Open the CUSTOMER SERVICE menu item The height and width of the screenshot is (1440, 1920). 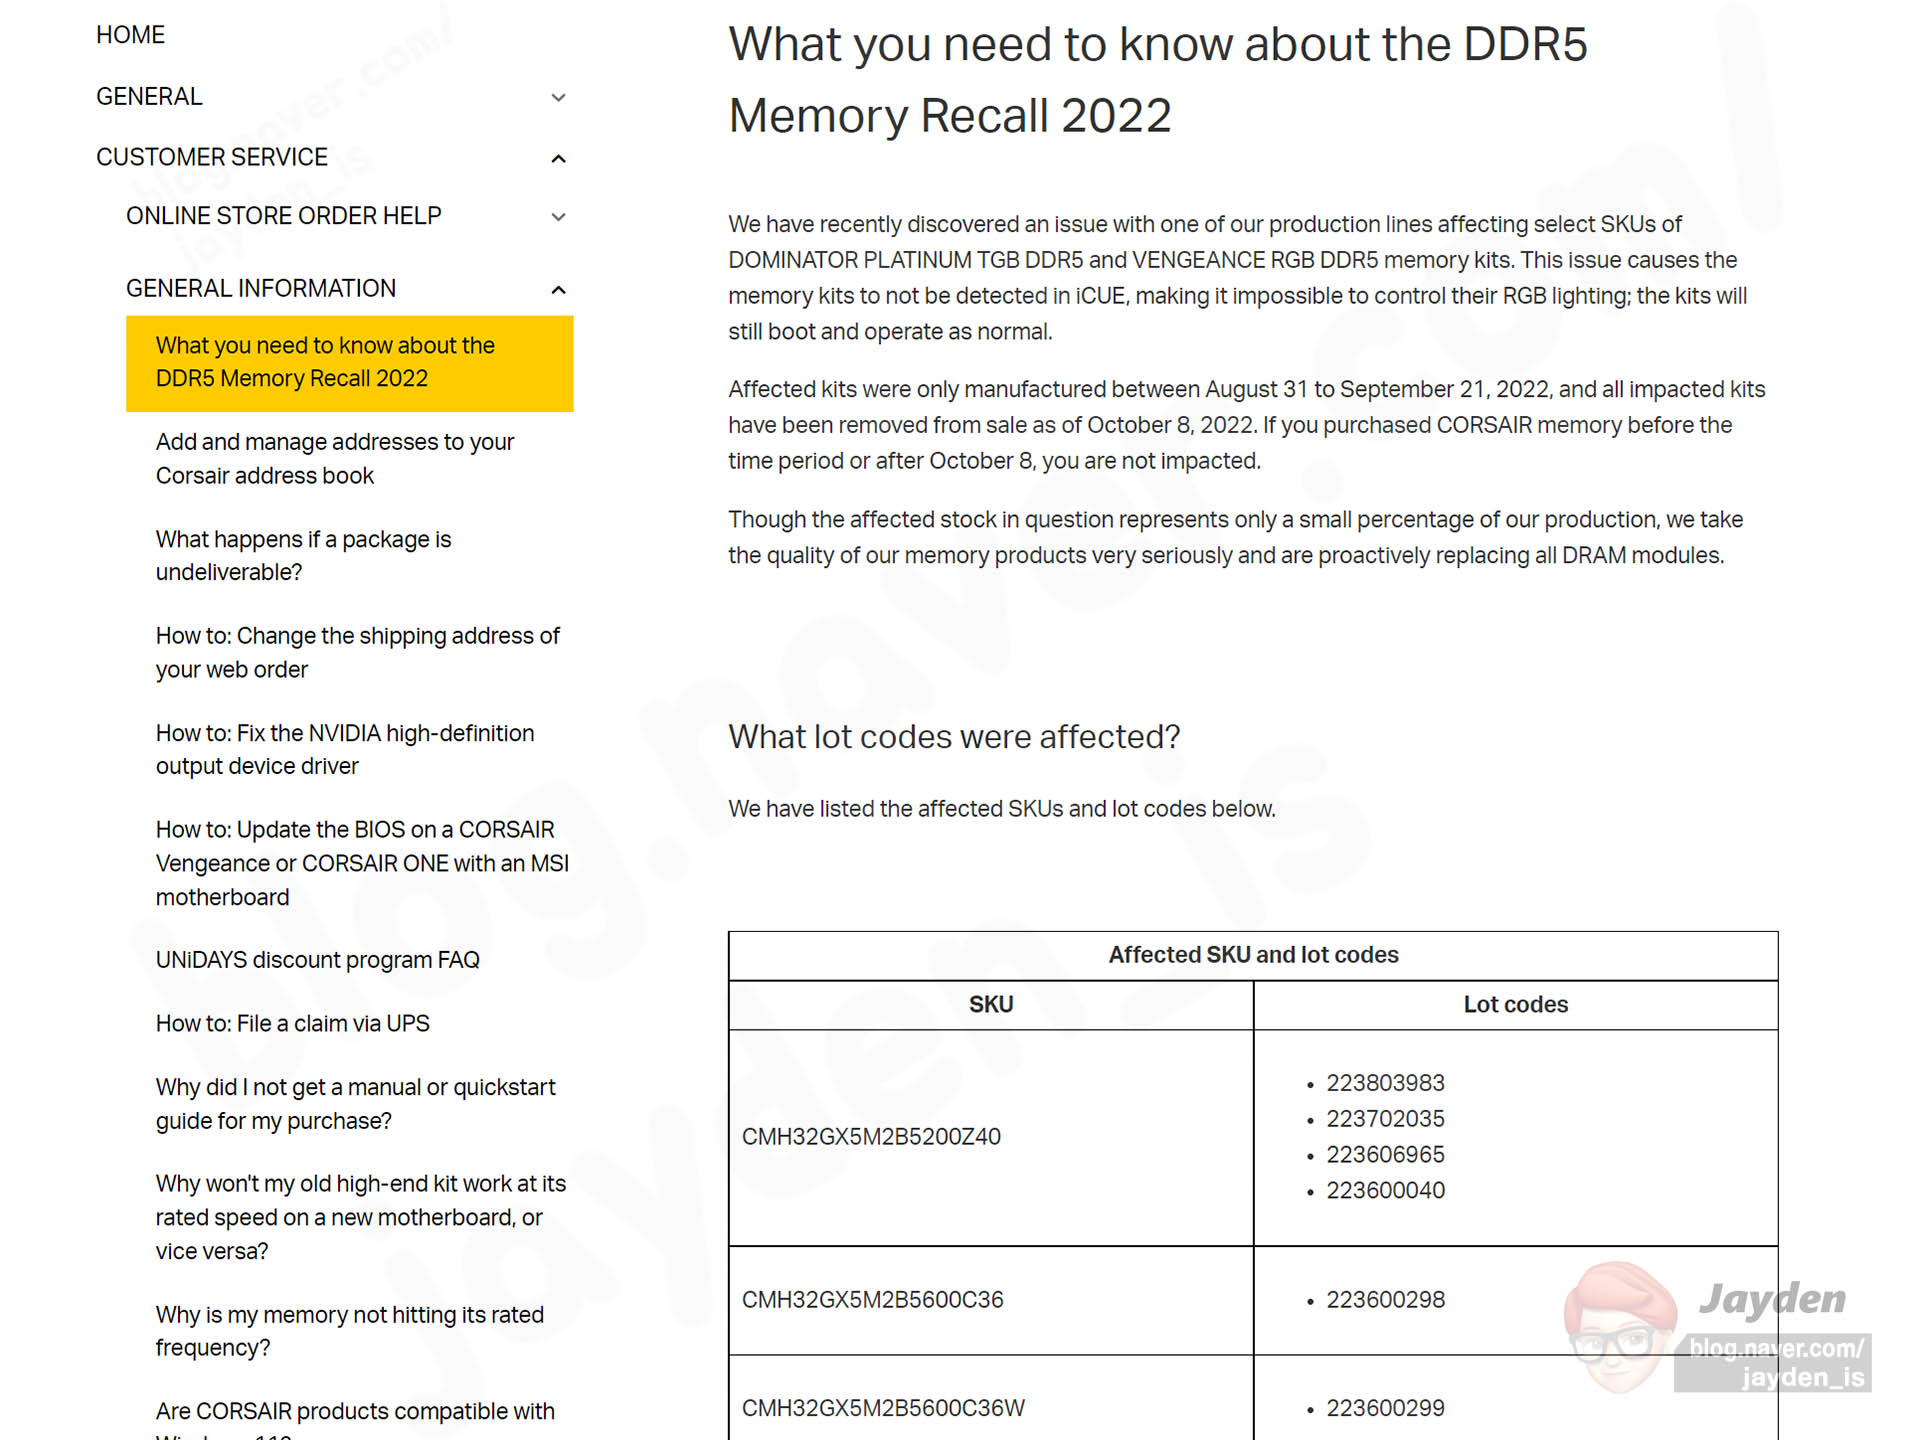[x=212, y=158]
